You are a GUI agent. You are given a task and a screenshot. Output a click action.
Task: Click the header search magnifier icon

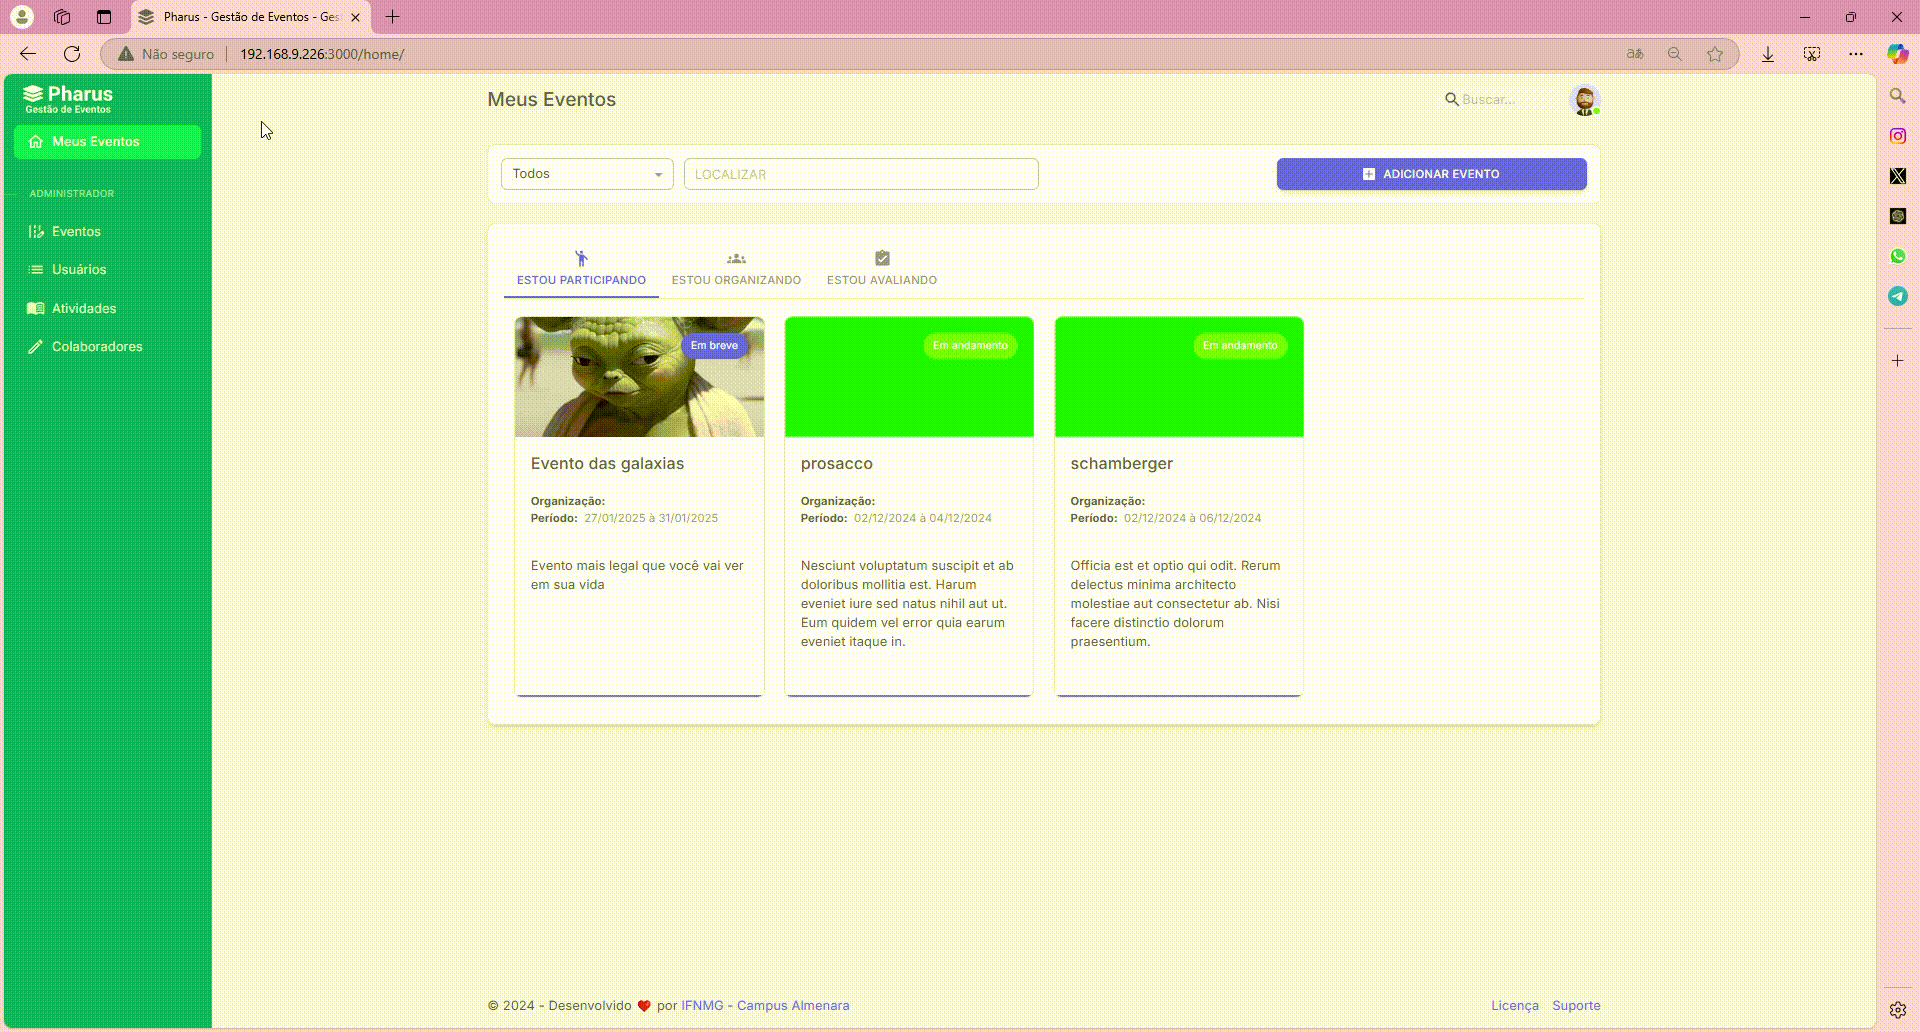[x=1452, y=99]
